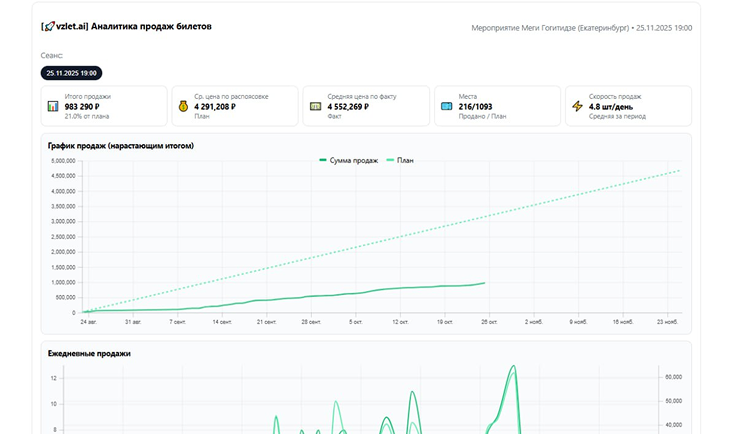
Task: Select the 25.11.2025 19:00 session pill
Action: click(71, 73)
